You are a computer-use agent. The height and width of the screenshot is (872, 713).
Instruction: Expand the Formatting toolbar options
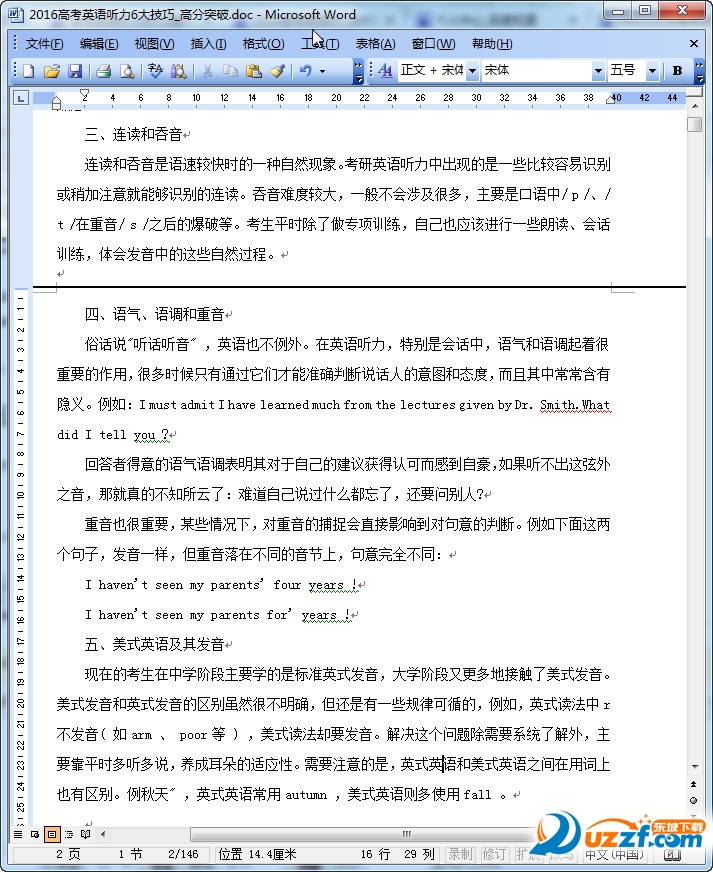point(700,71)
